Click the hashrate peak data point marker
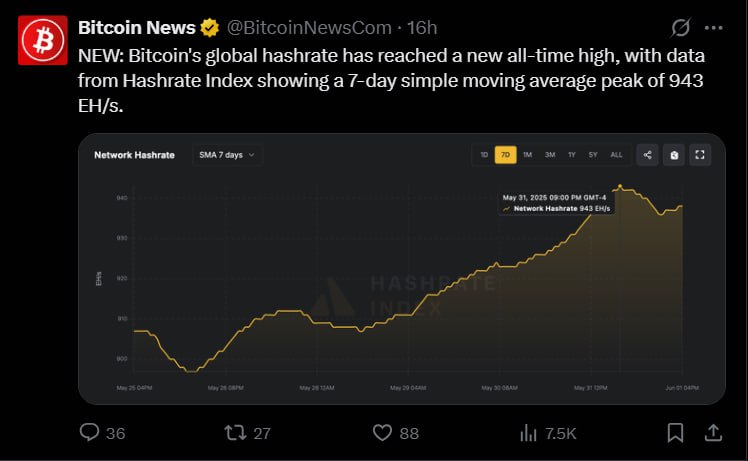The width and height of the screenshot is (748, 461). click(x=620, y=186)
